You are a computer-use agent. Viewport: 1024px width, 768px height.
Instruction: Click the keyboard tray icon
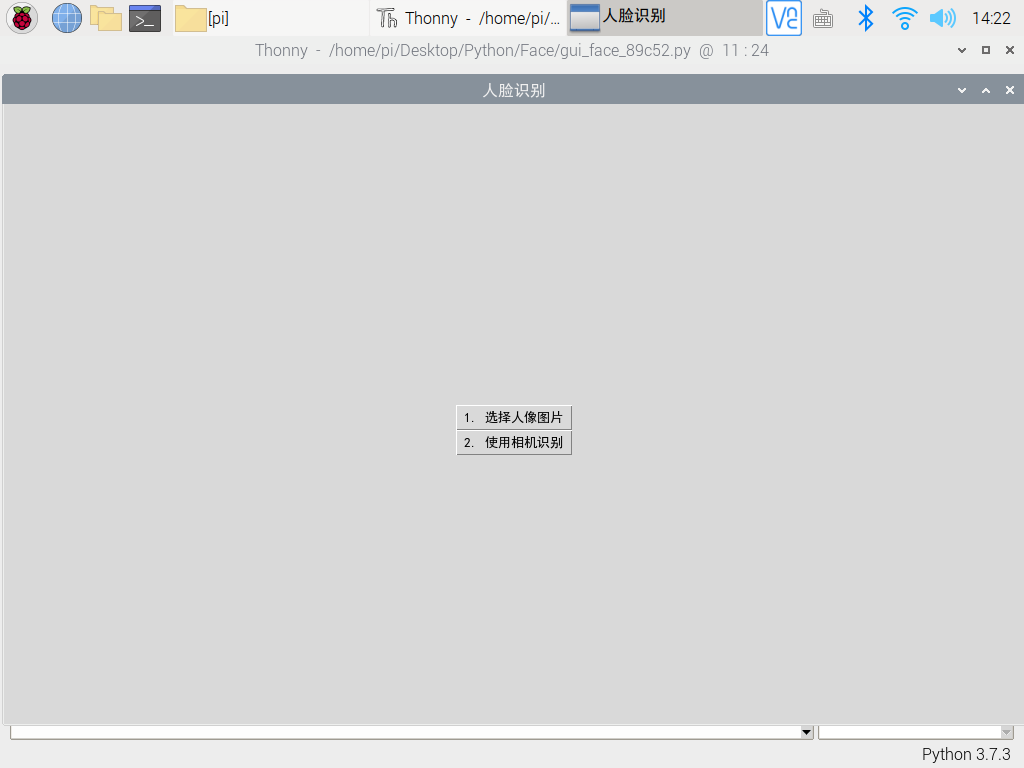coord(823,19)
